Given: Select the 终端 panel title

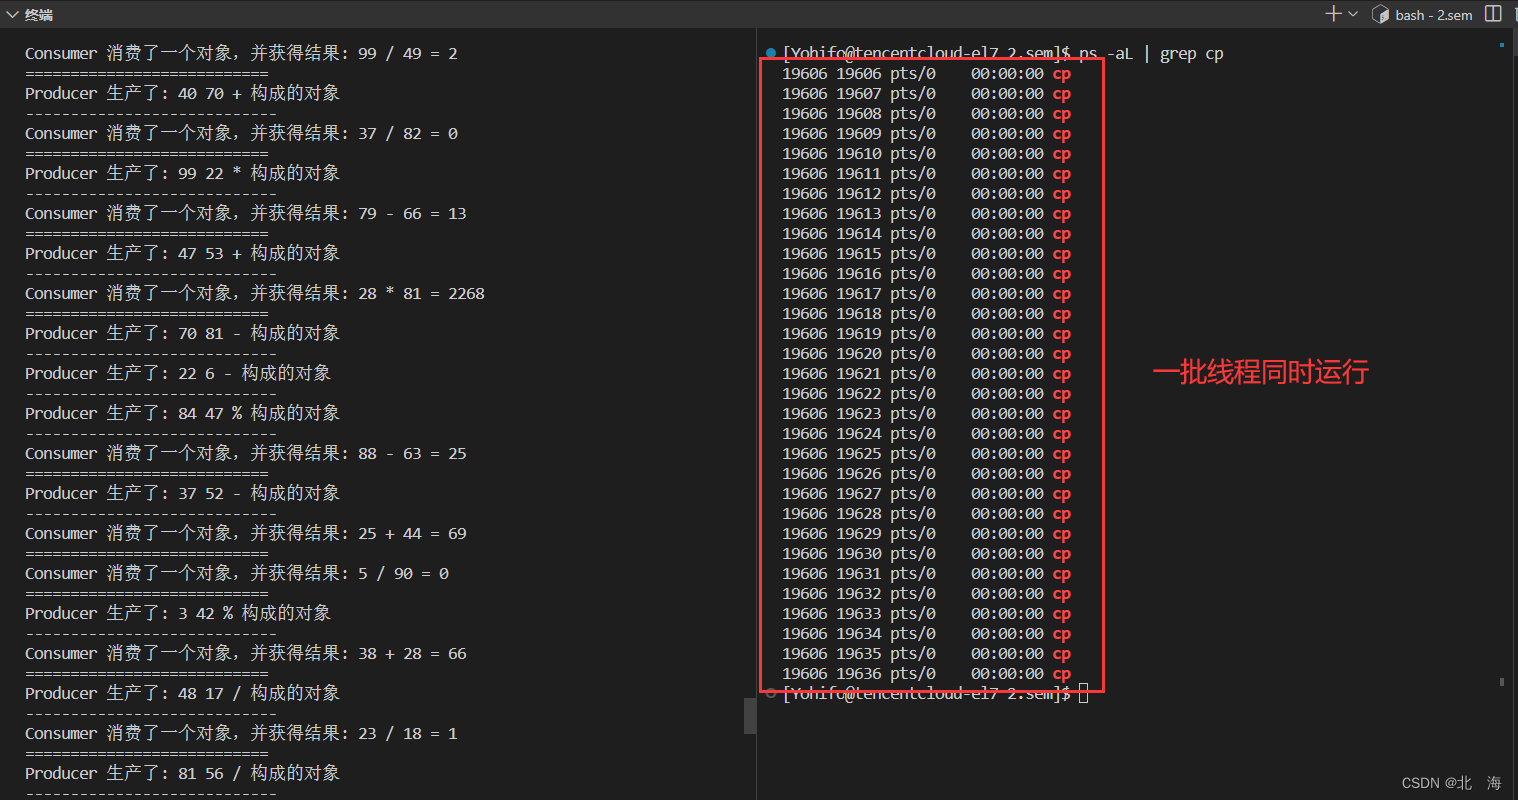Looking at the screenshot, I should (39, 15).
